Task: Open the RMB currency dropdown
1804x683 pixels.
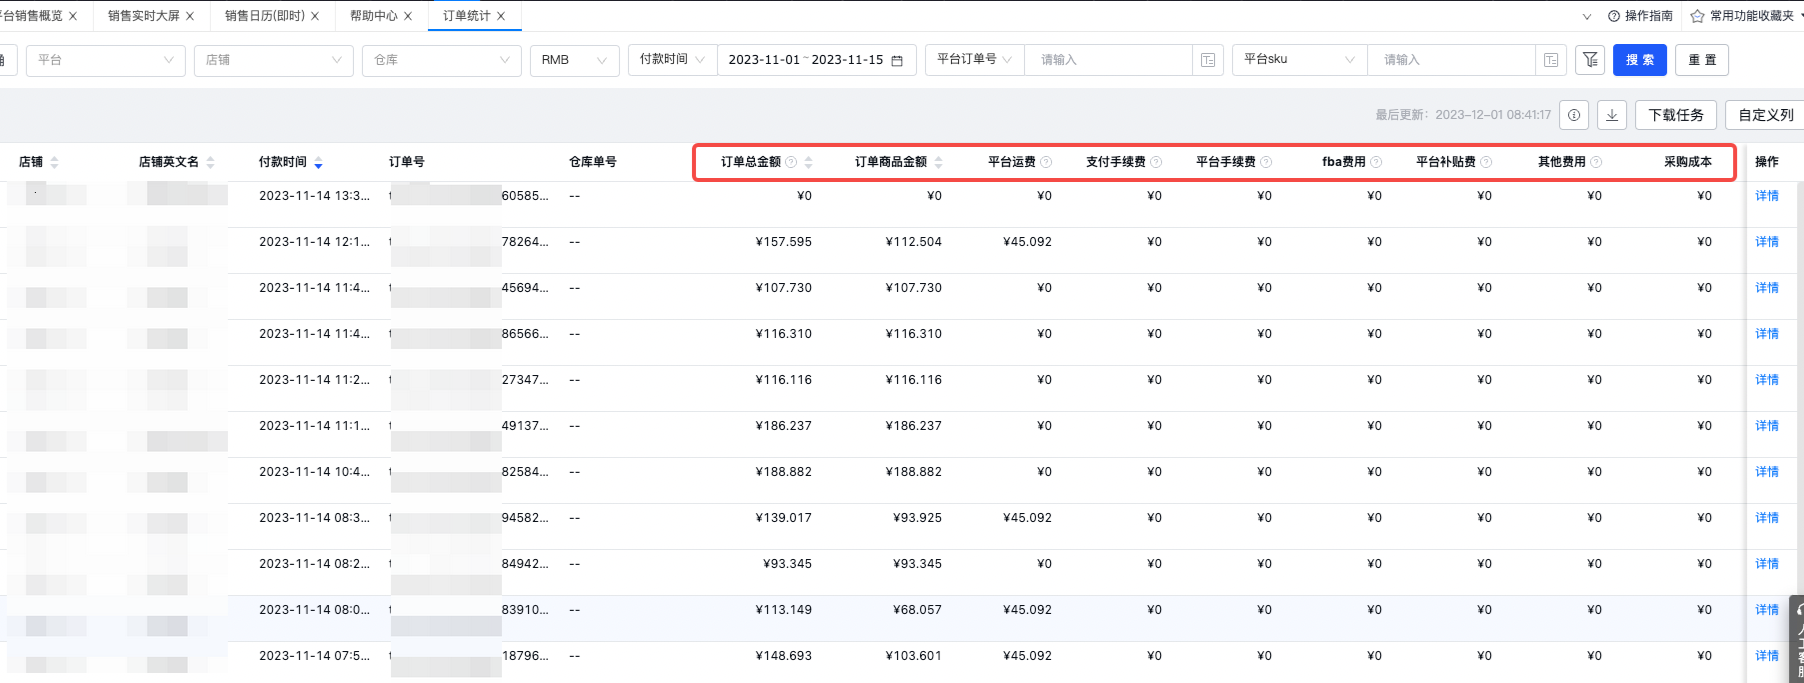Action: (574, 60)
